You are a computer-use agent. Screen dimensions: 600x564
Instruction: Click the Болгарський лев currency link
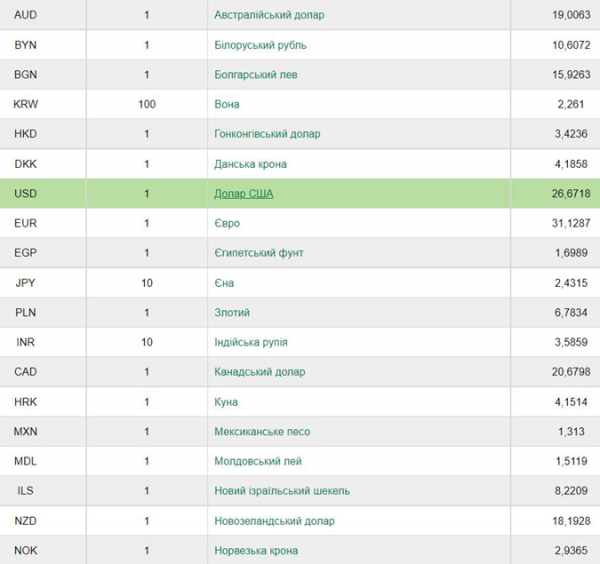point(256,75)
